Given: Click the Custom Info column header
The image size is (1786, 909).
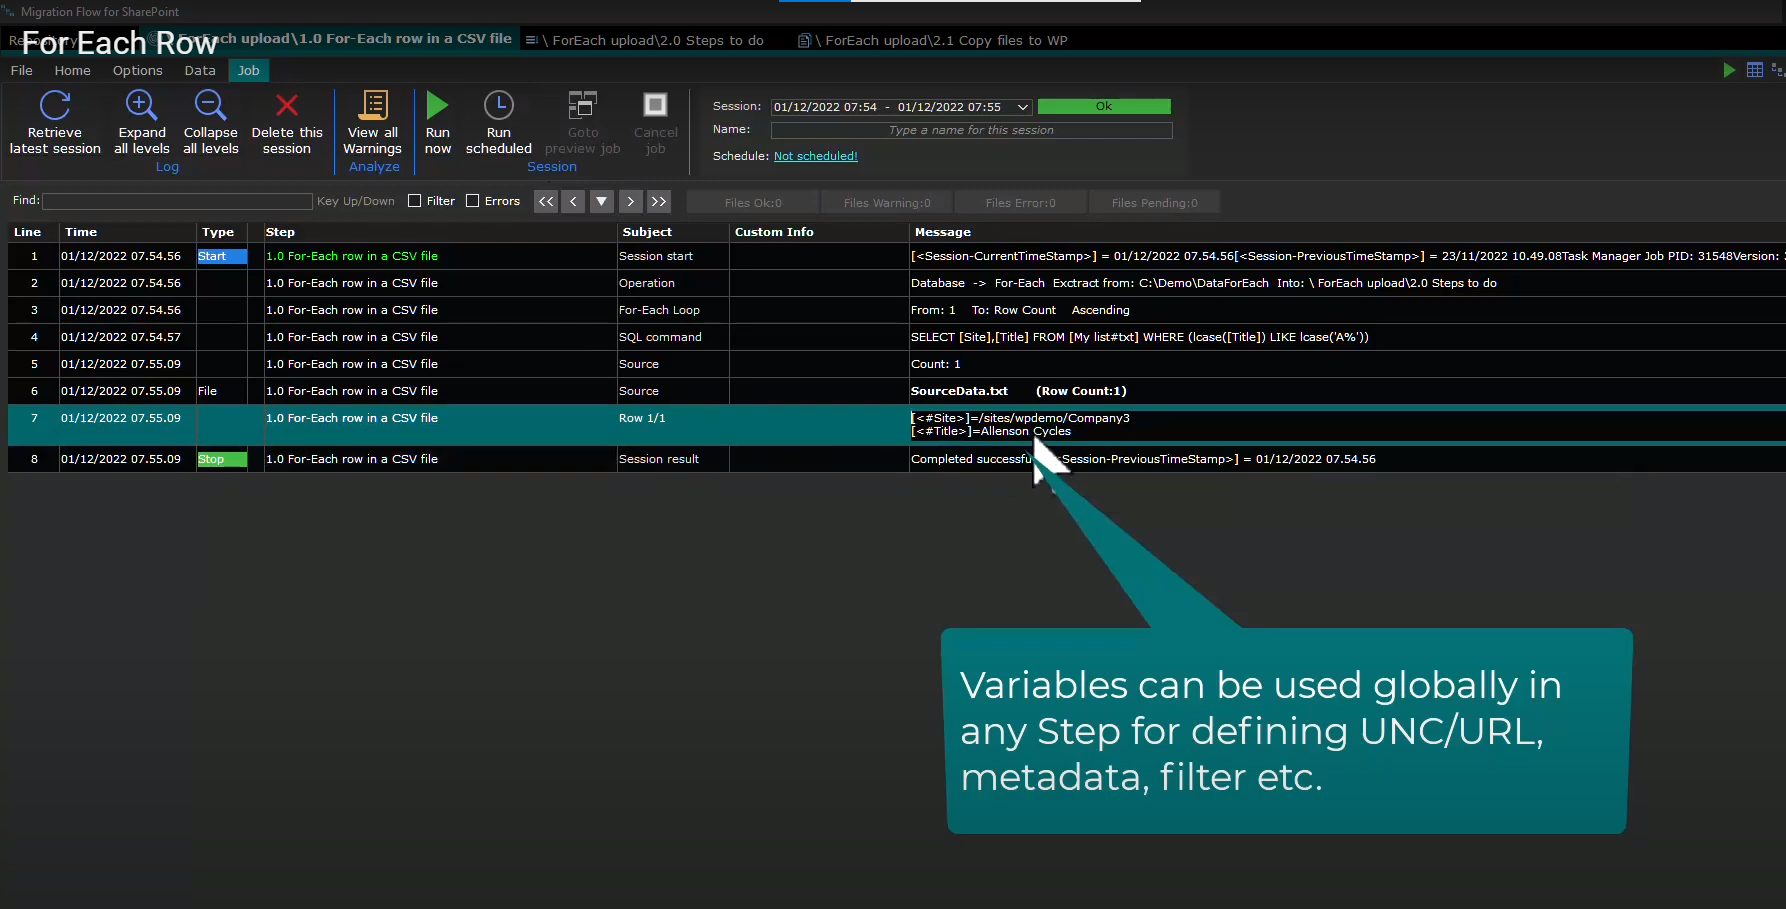Looking at the screenshot, I should pyautogui.click(x=819, y=232).
